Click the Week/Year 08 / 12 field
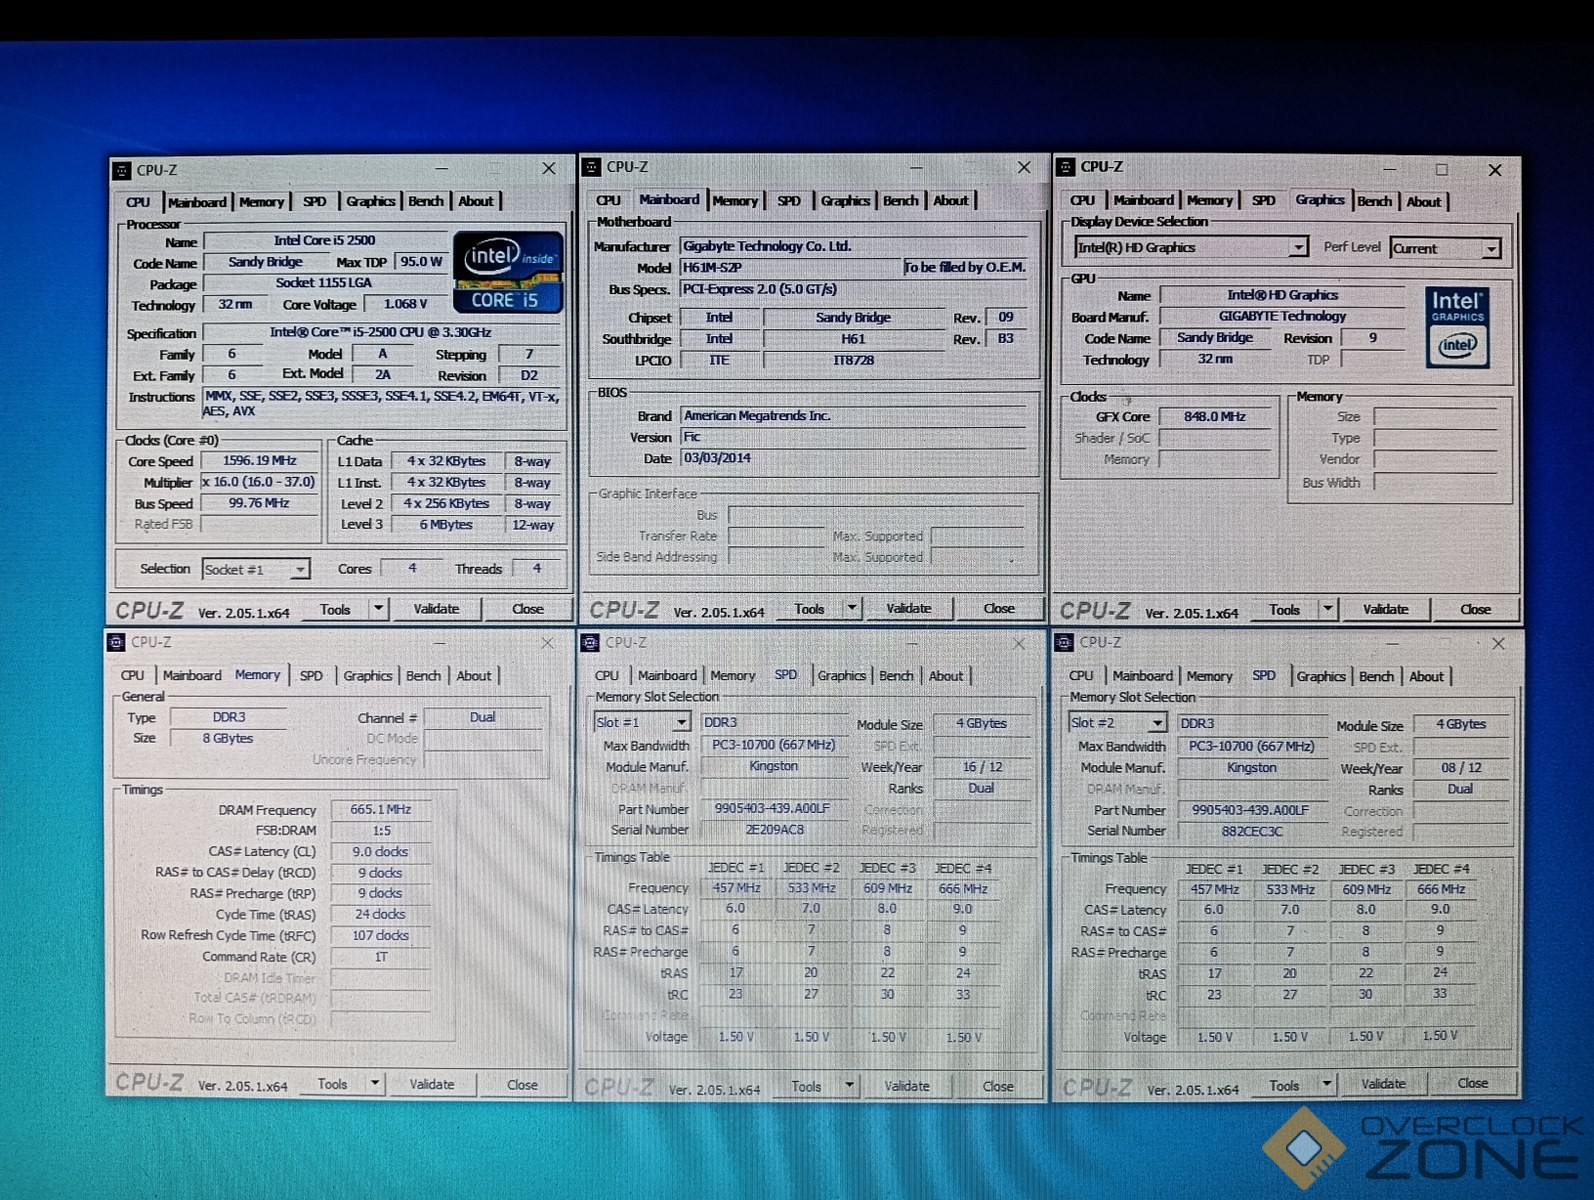This screenshot has width=1594, height=1200. click(x=1461, y=768)
